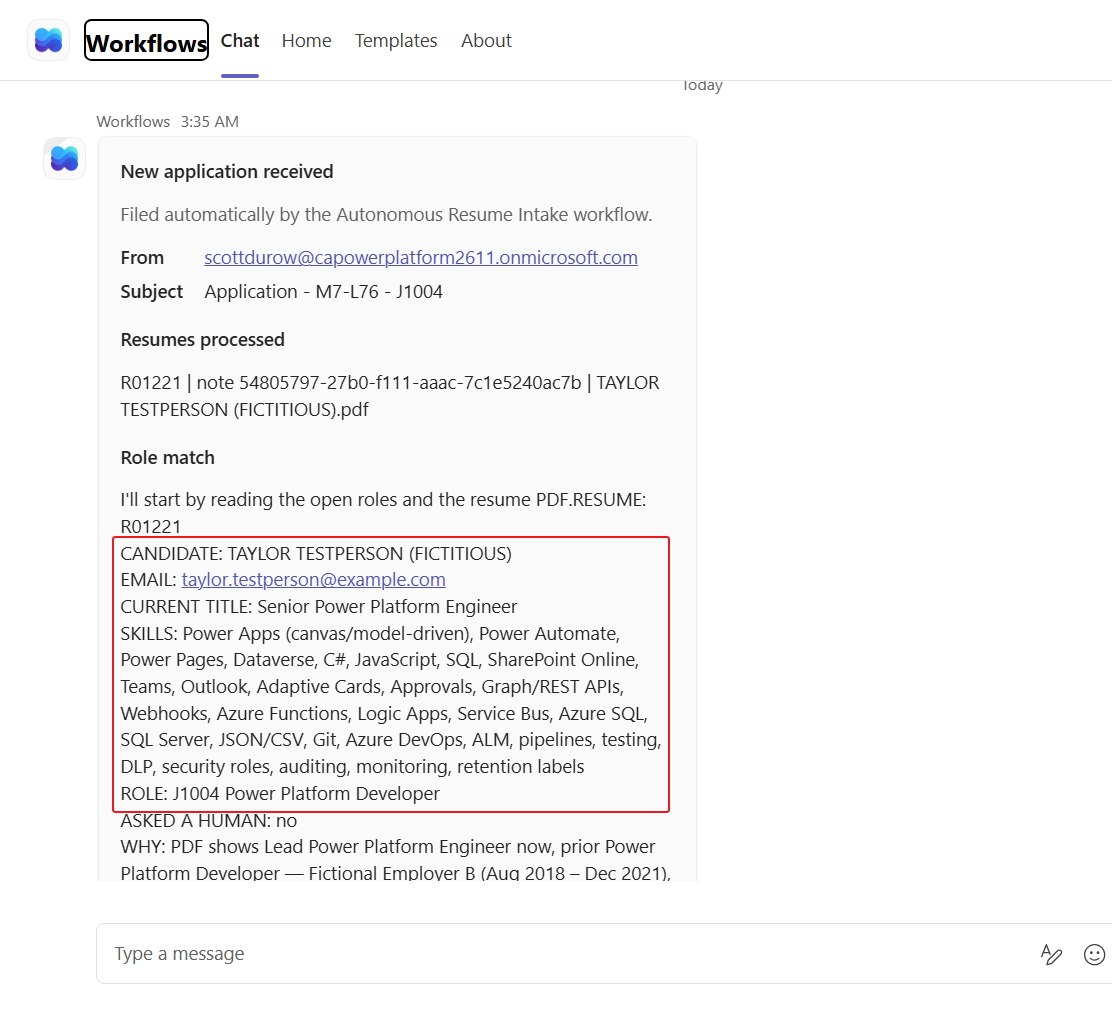Open the Templates tab
The image size is (1112, 1016).
point(396,41)
